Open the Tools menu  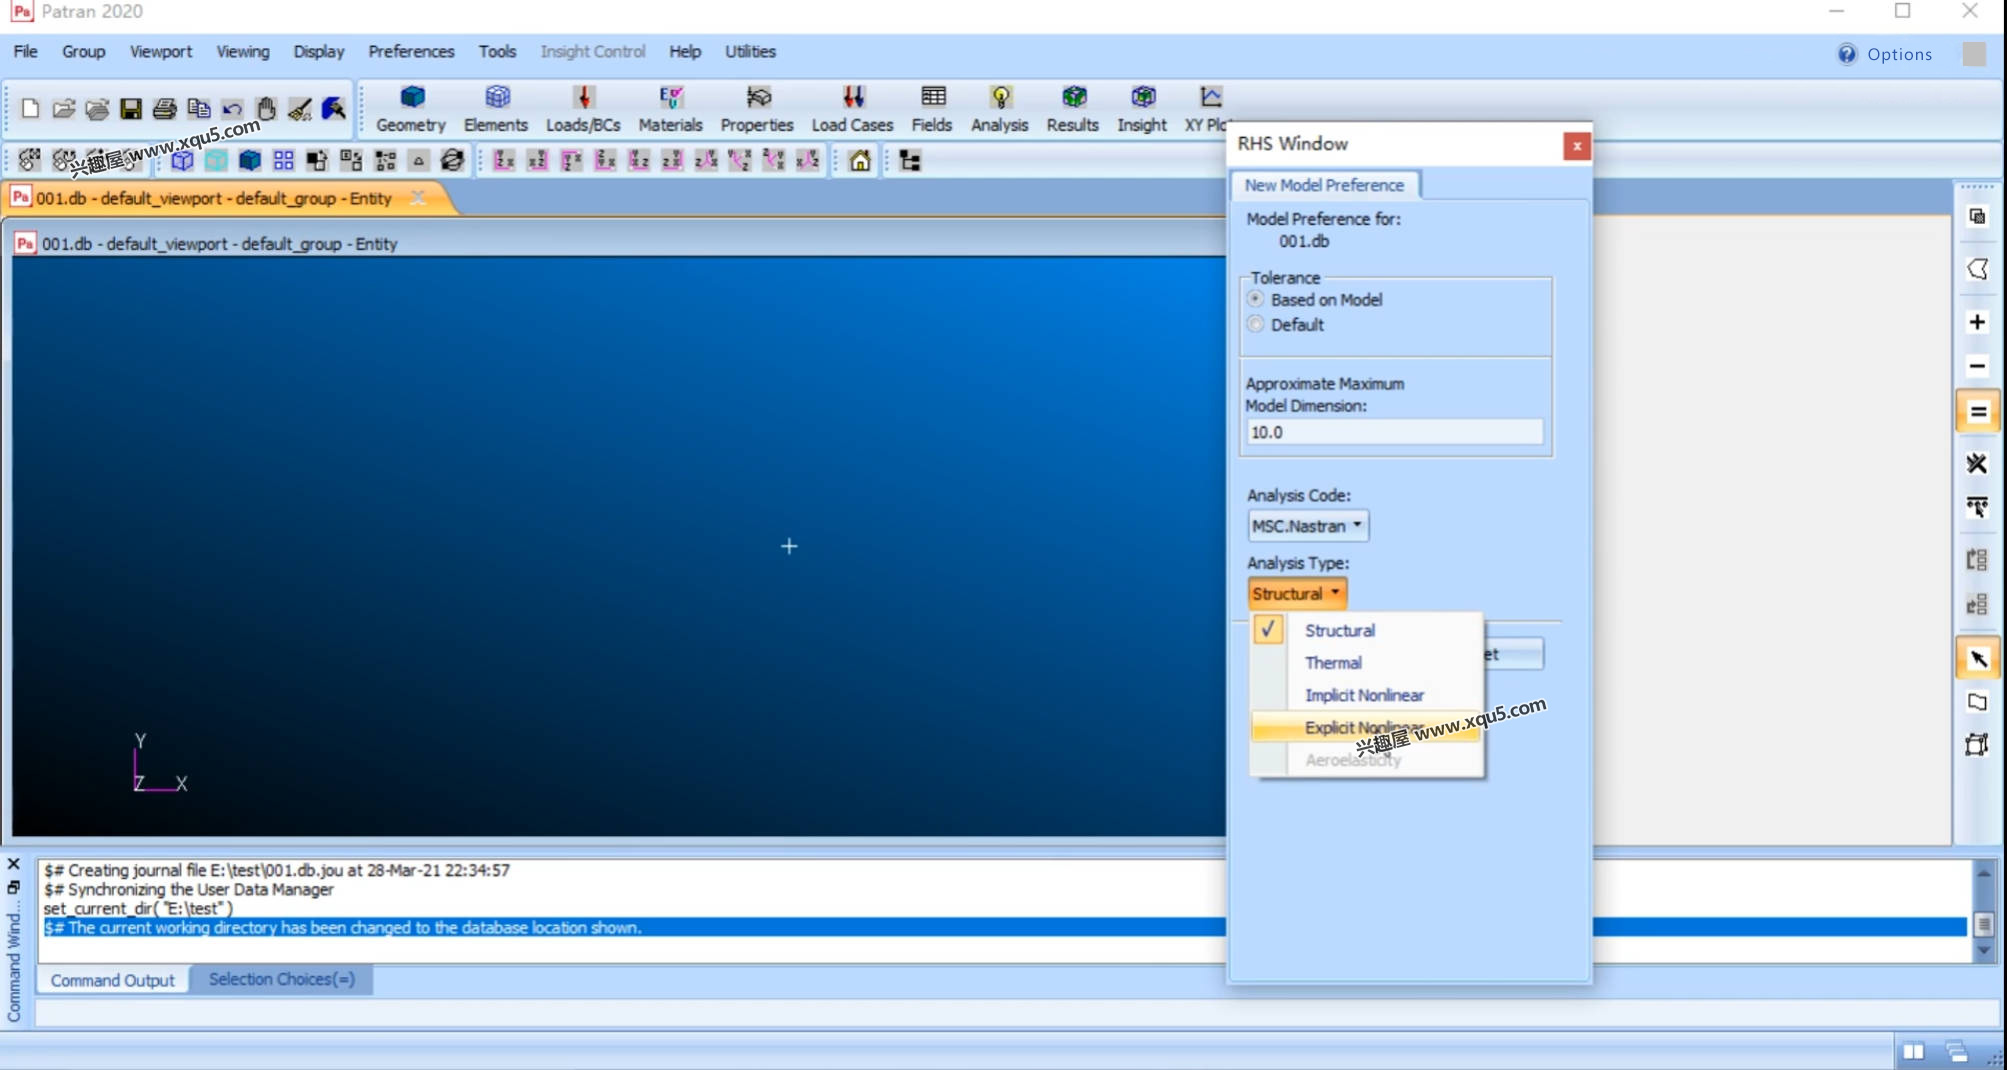pyautogui.click(x=497, y=51)
